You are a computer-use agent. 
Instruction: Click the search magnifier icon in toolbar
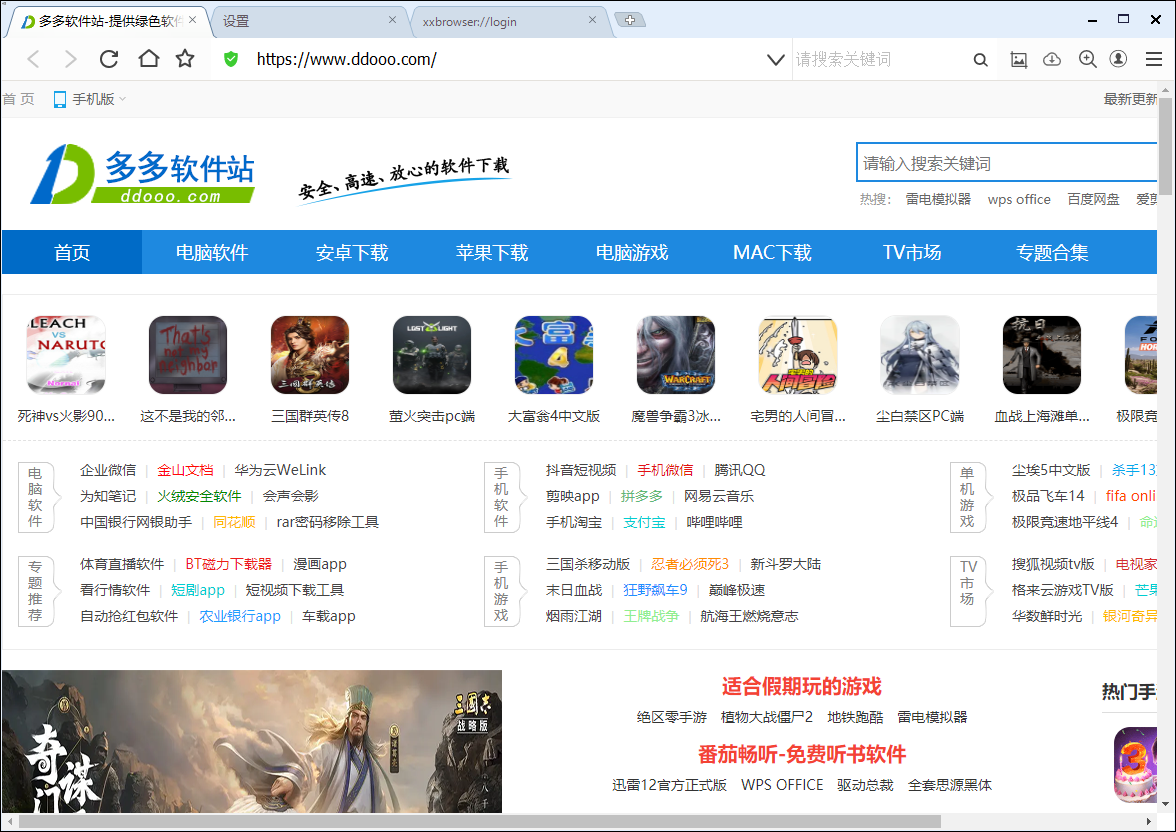tap(980, 60)
